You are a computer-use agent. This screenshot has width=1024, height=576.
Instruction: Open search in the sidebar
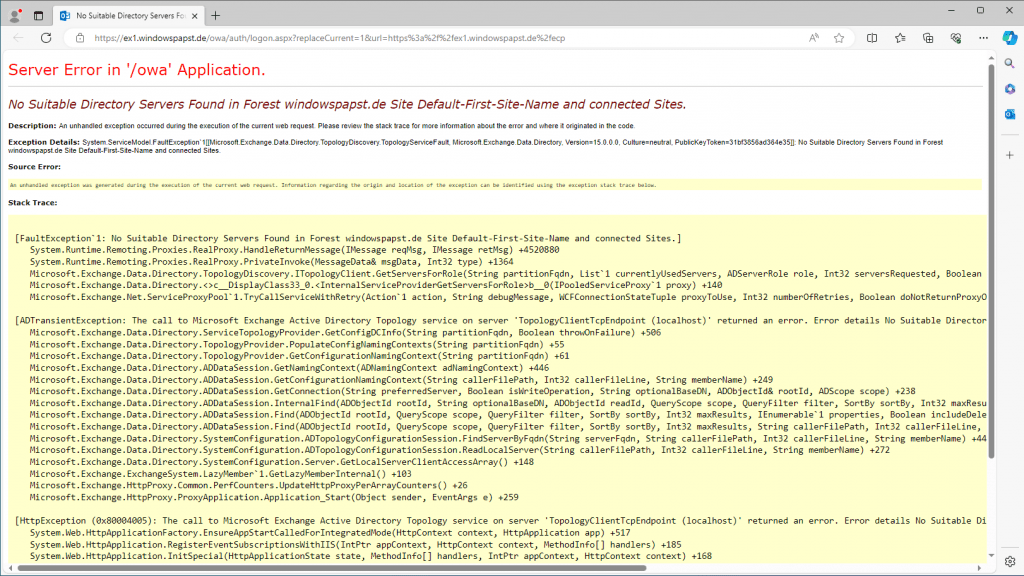coord(1009,62)
